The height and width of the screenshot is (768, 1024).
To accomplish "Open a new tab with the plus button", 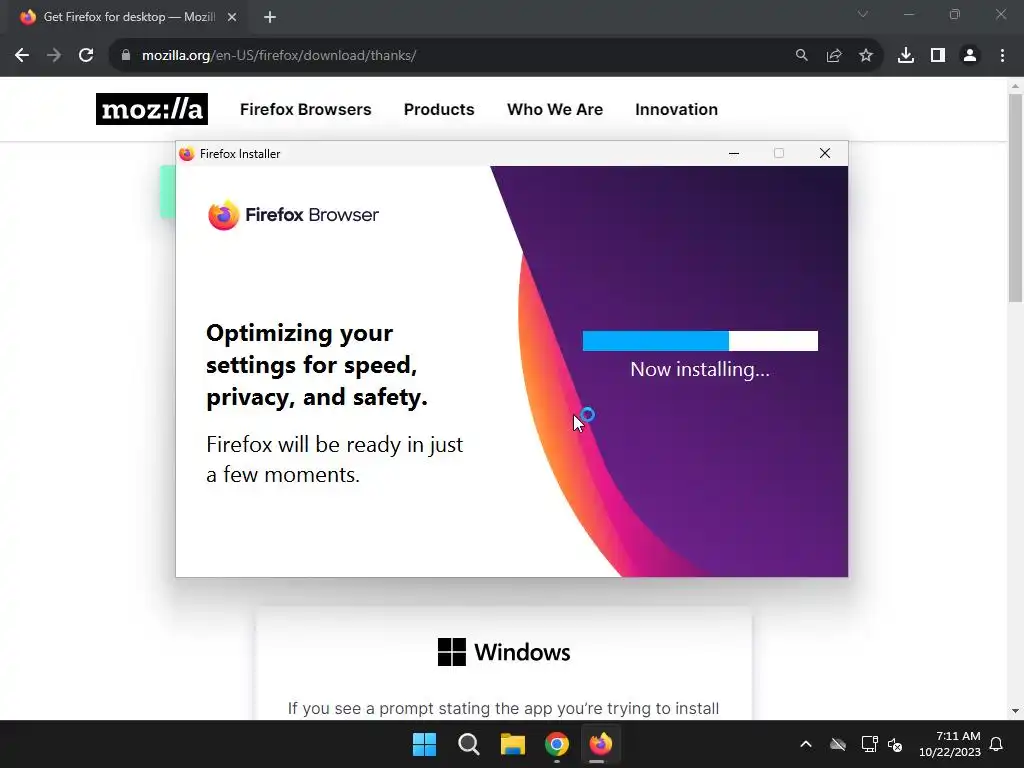I will pos(270,17).
